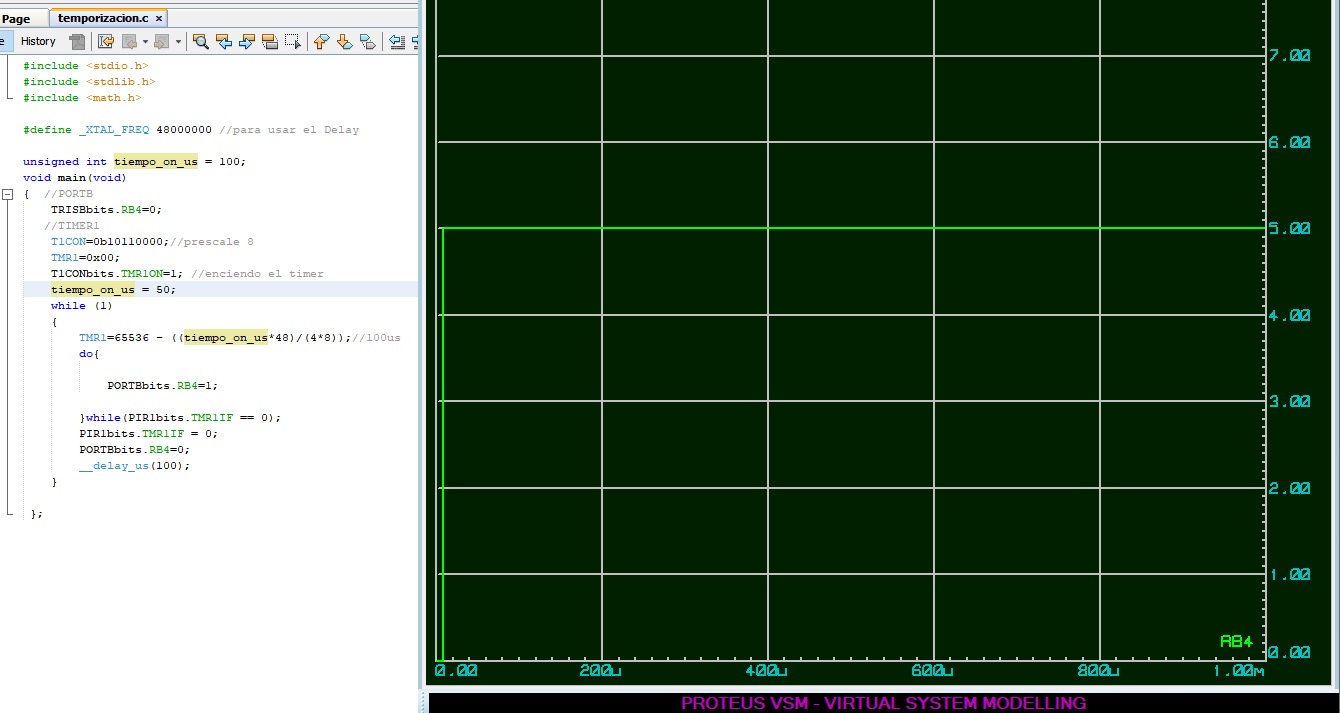Click Shift Line Left icon
1340x713 pixels.
coord(397,41)
